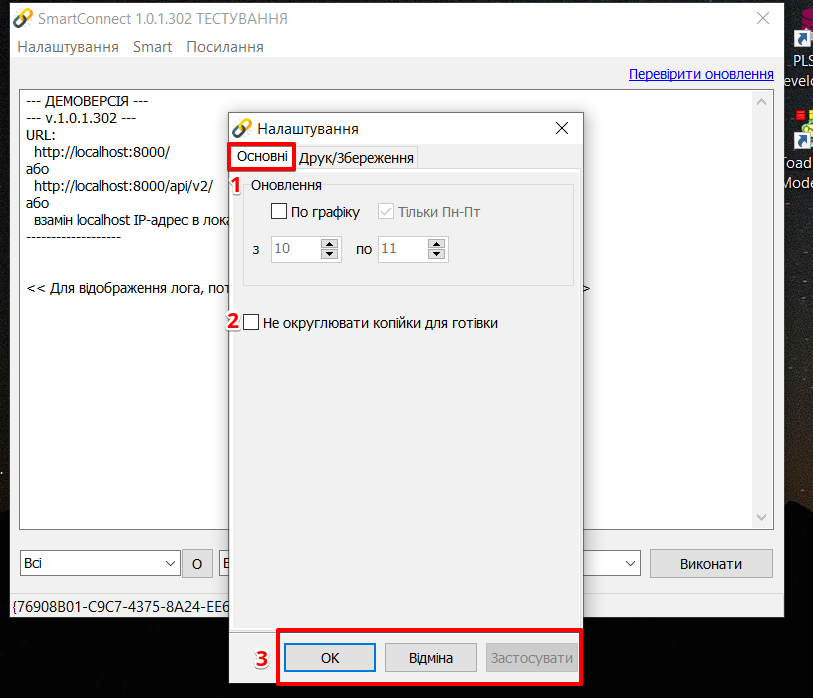Increase the 'з' hour value with the up arrow

(330, 244)
